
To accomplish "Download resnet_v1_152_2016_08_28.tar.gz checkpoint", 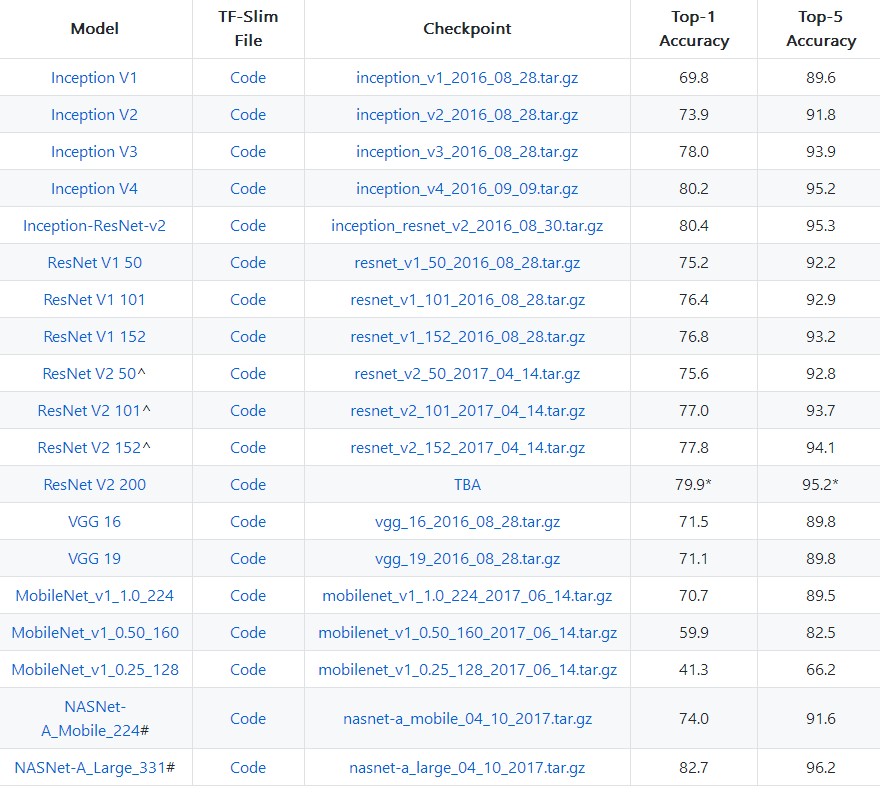I will (x=468, y=337).
